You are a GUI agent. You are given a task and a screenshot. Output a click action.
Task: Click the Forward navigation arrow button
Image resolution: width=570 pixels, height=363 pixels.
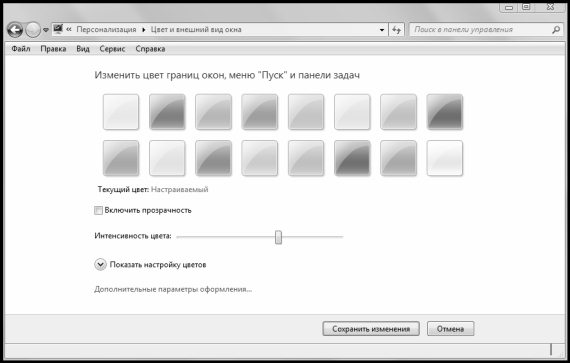pyautogui.click(x=33, y=30)
